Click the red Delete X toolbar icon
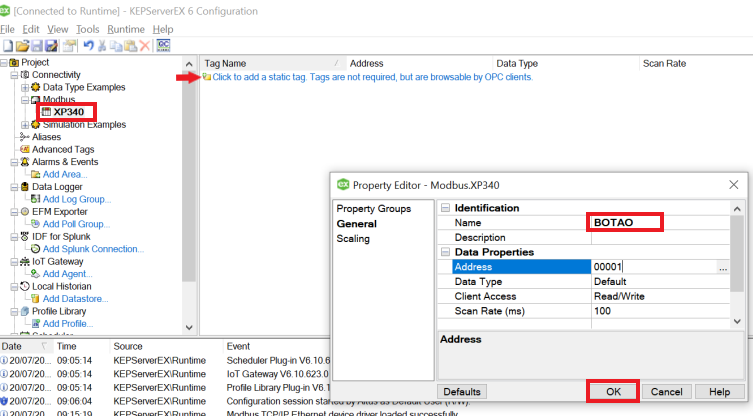This screenshot has height=417, width=753. point(145,46)
